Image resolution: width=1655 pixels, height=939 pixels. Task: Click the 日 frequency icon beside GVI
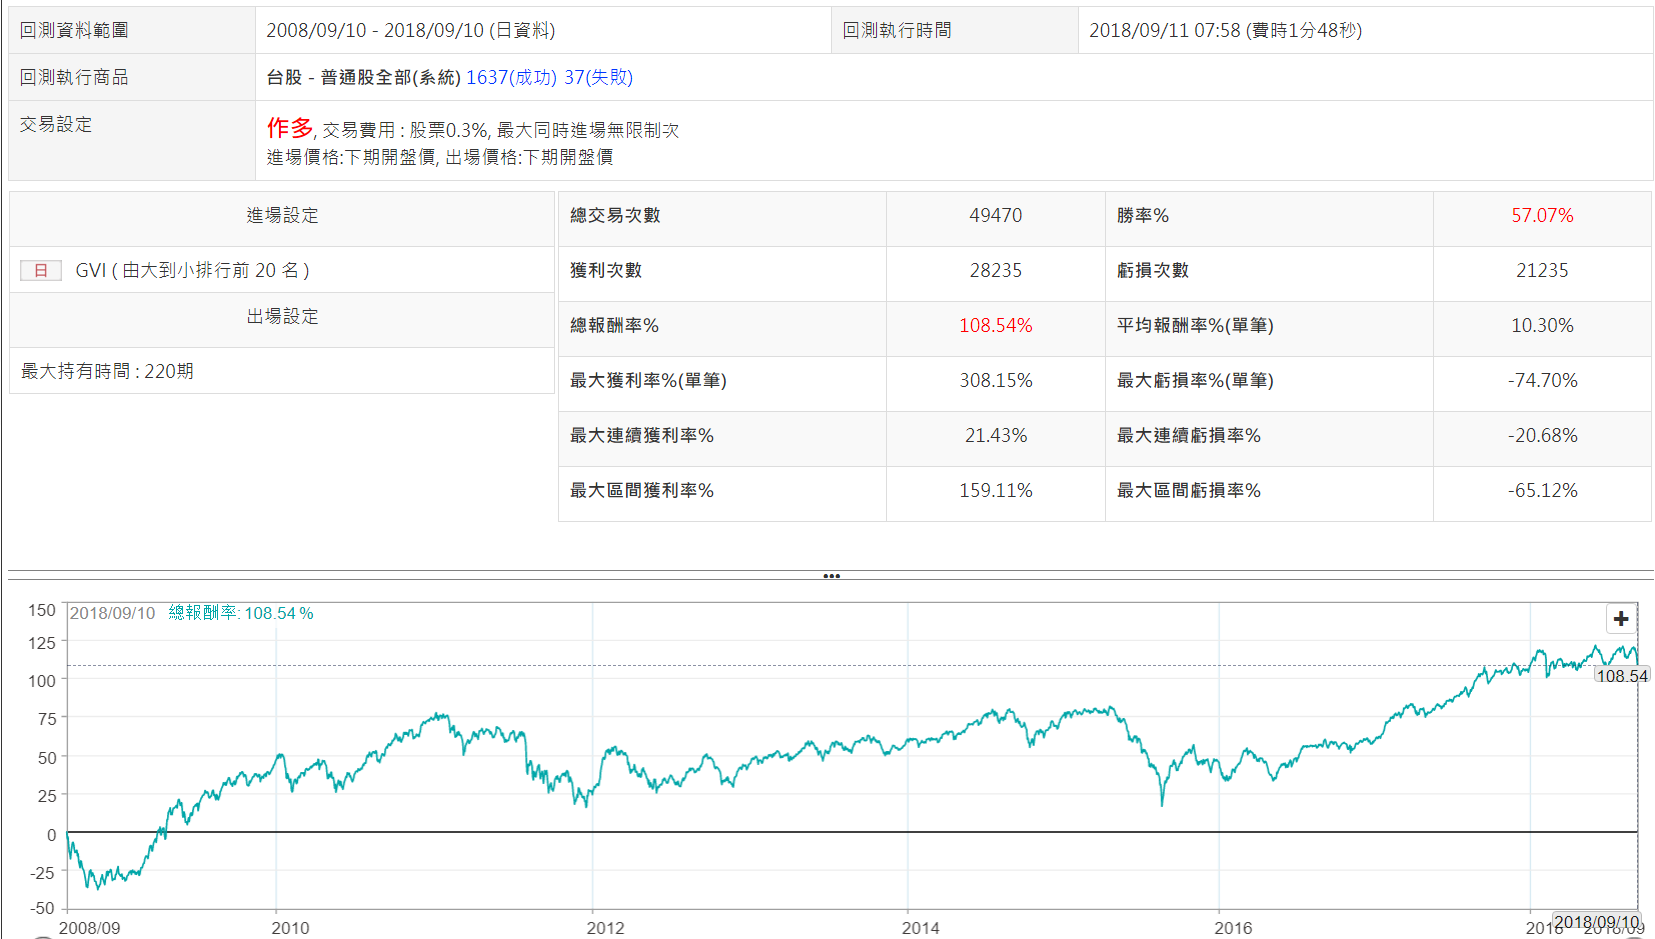[x=41, y=270]
